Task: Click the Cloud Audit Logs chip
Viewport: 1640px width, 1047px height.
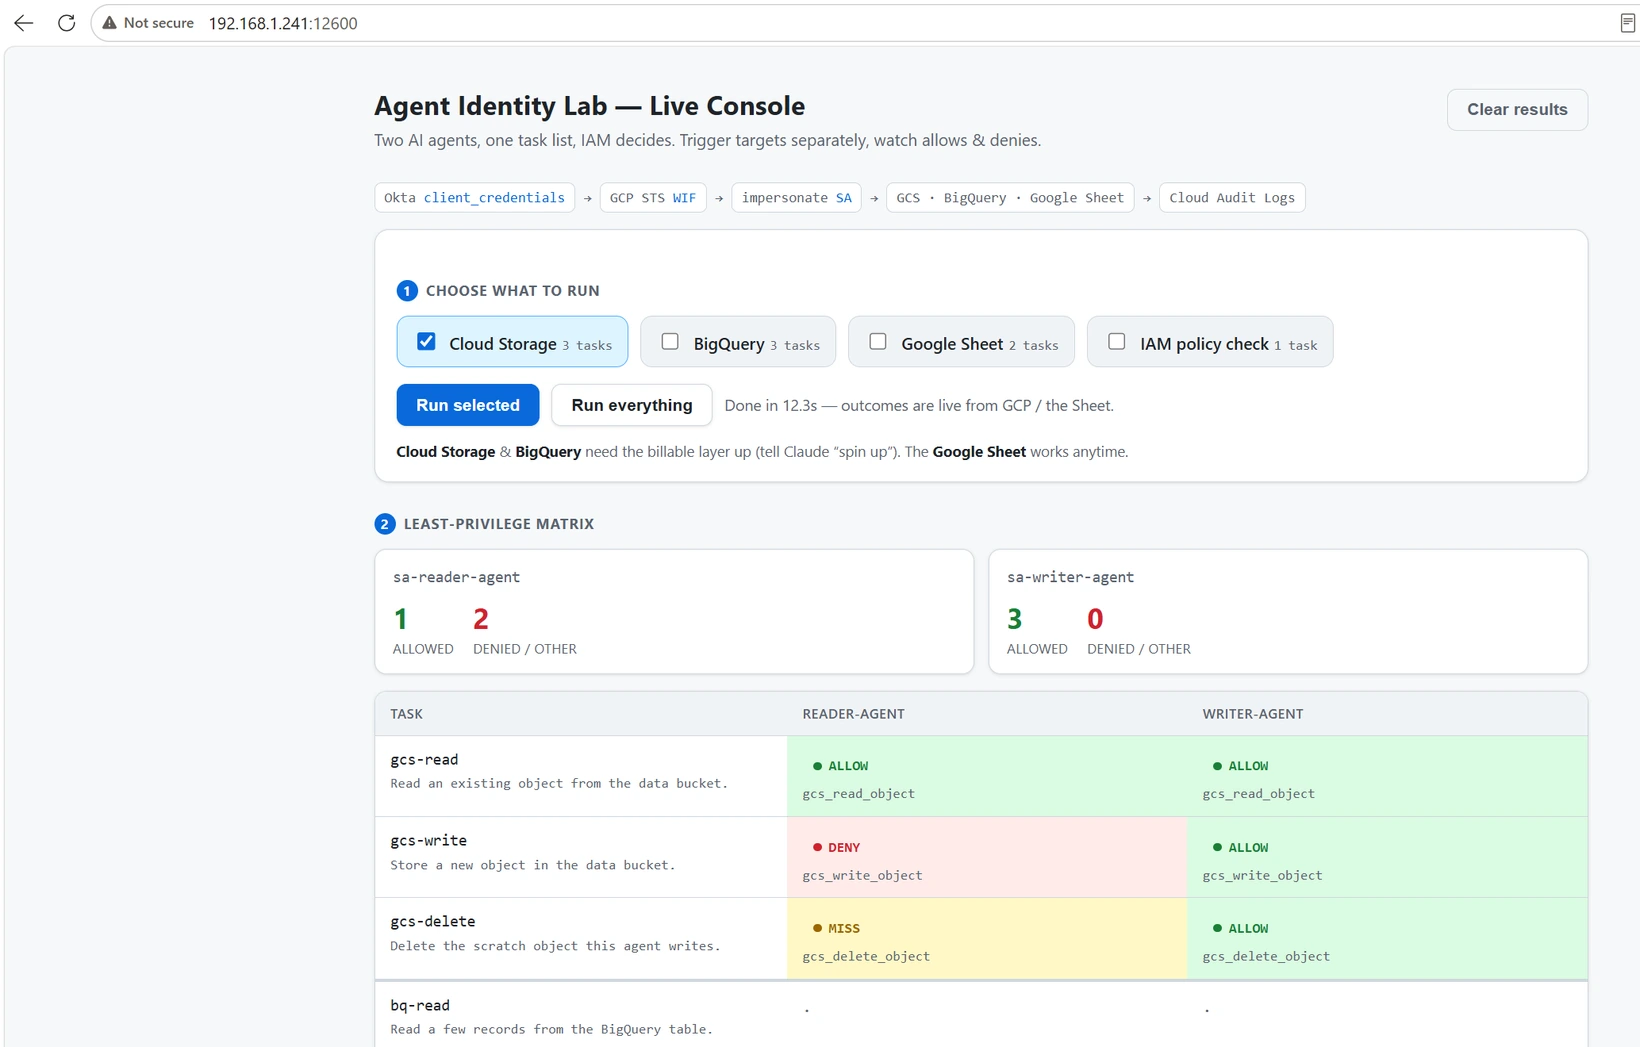Action: tap(1232, 198)
